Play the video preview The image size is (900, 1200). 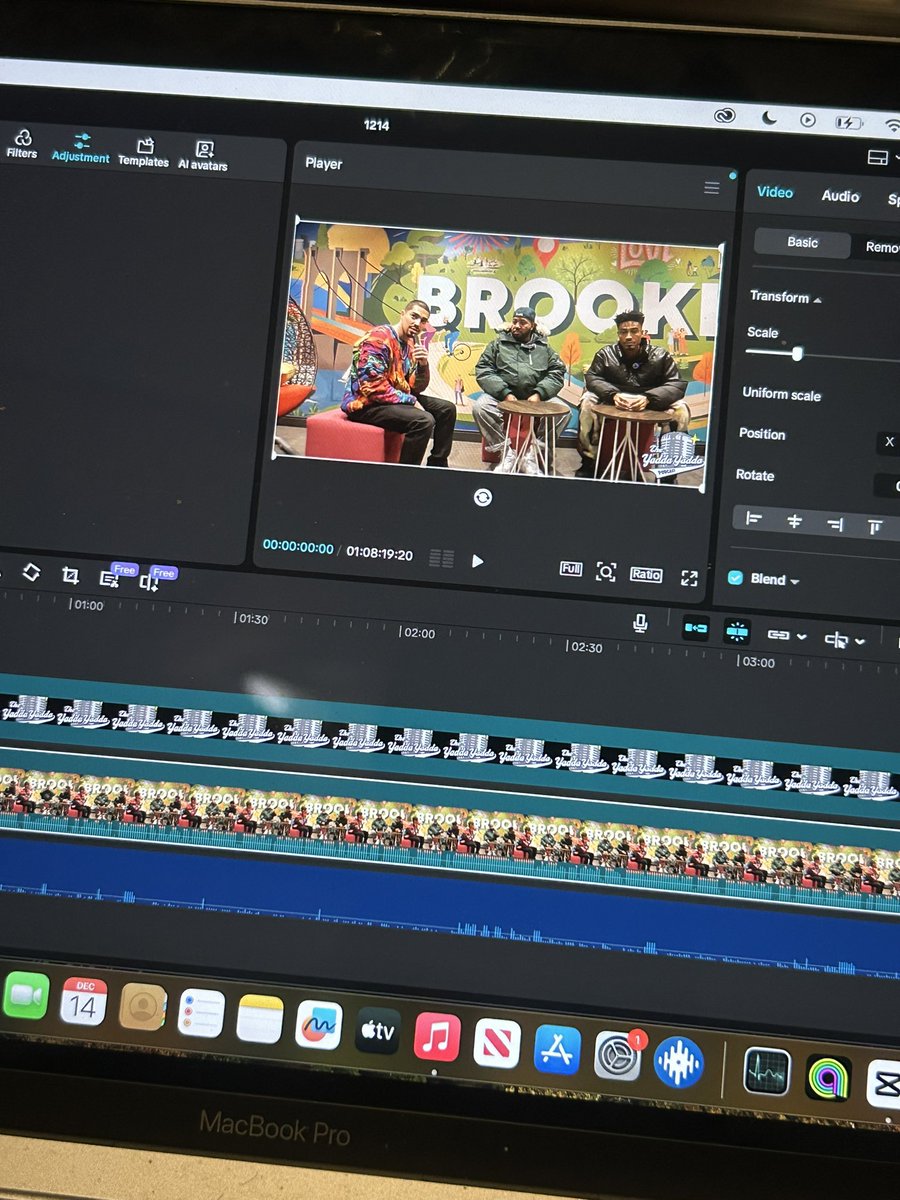(477, 561)
